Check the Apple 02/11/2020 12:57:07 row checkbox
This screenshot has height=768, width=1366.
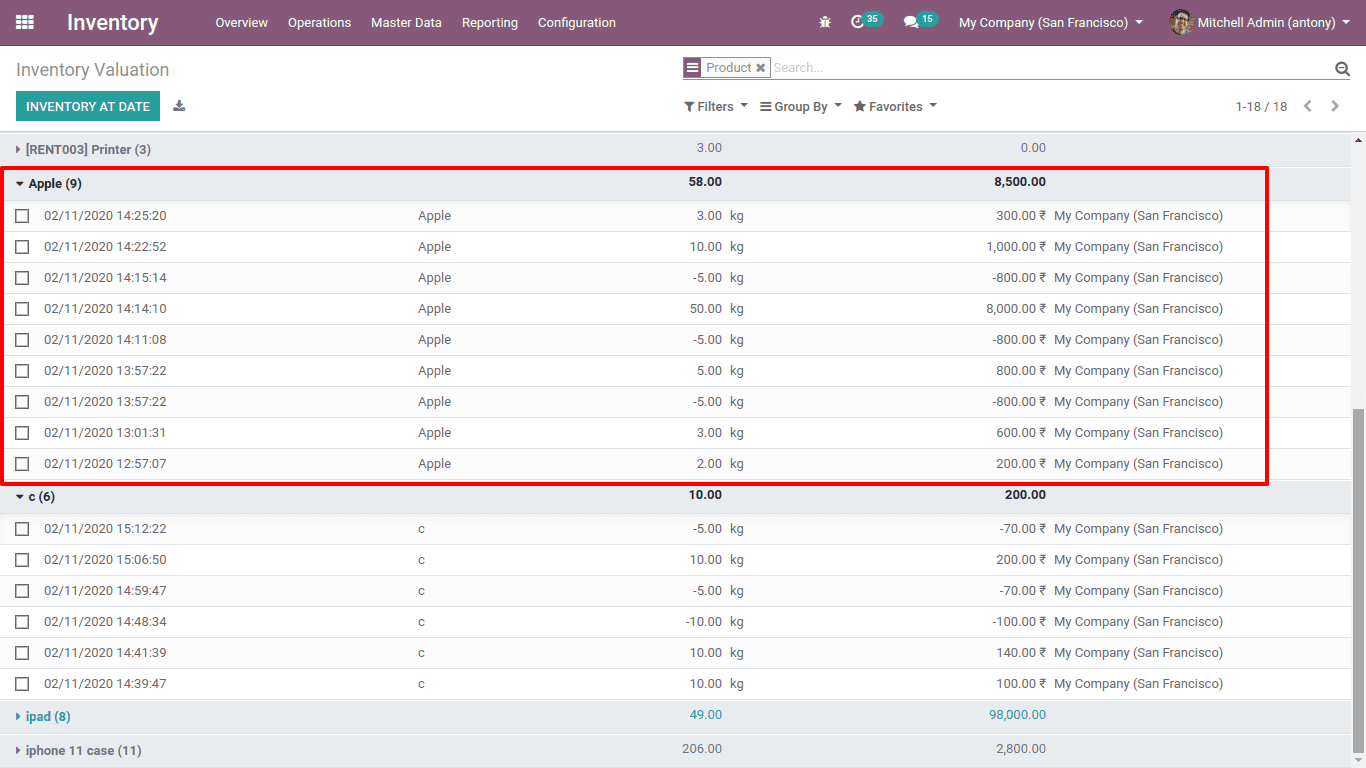[22, 464]
